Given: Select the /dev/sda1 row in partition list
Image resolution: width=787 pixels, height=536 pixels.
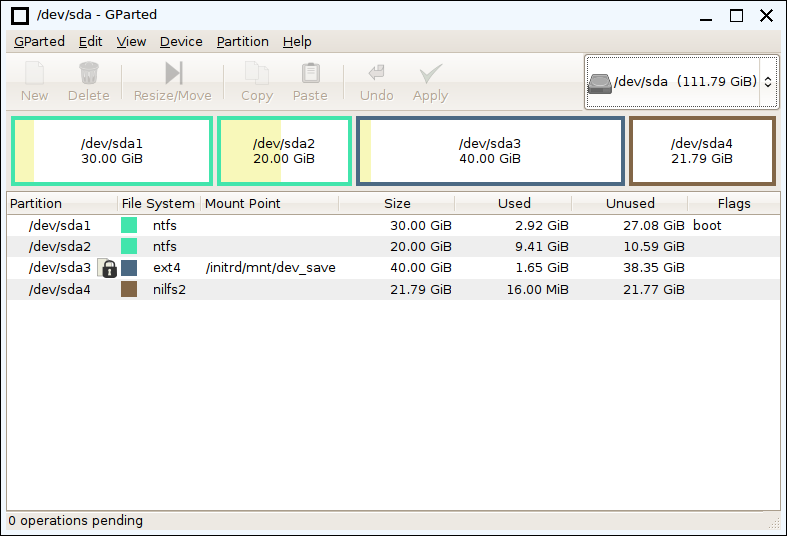Looking at the screenshot, I should (394, 225).
